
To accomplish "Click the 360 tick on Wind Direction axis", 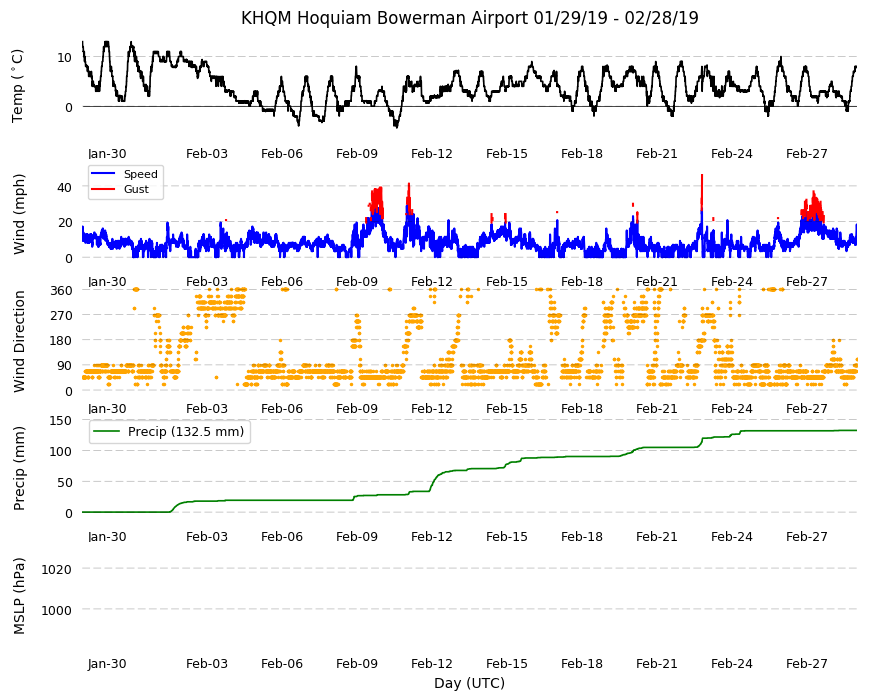I will [61, 290].
